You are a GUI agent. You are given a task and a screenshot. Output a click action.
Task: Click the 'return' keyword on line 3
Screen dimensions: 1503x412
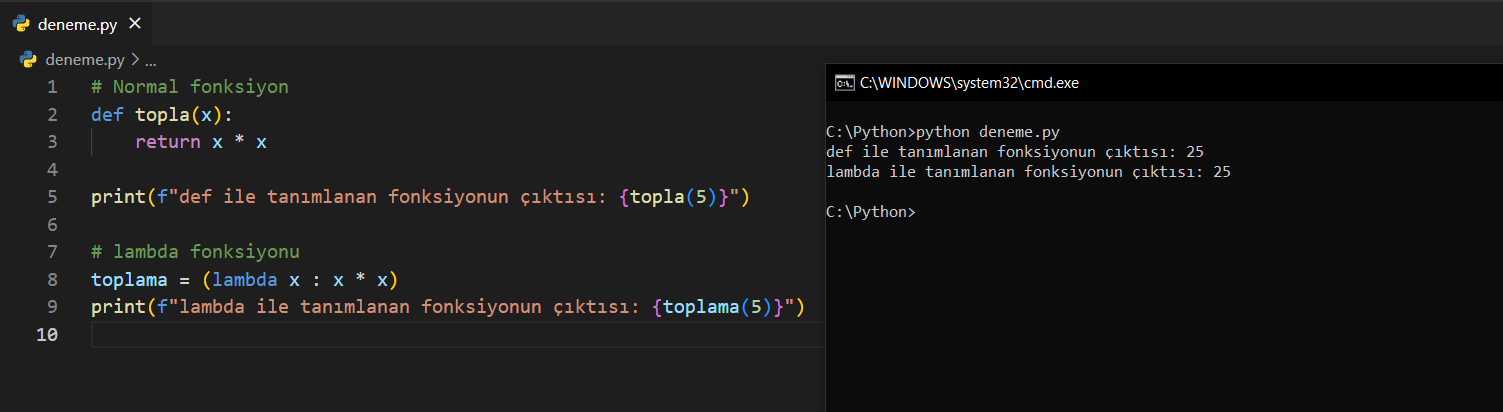coord(168,142)
